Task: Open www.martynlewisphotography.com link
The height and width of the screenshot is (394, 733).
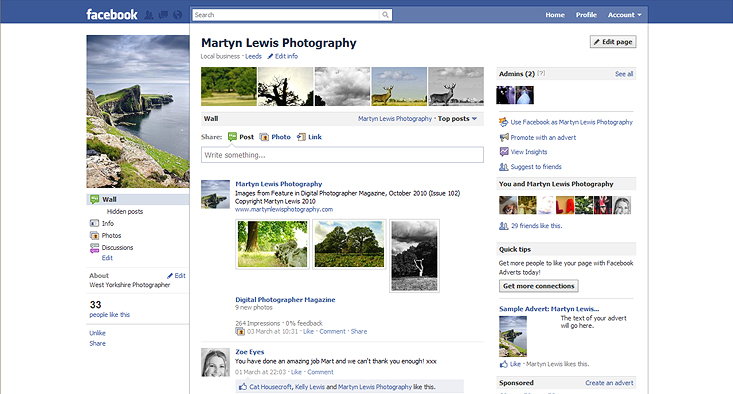Action: tap(284, 209)
